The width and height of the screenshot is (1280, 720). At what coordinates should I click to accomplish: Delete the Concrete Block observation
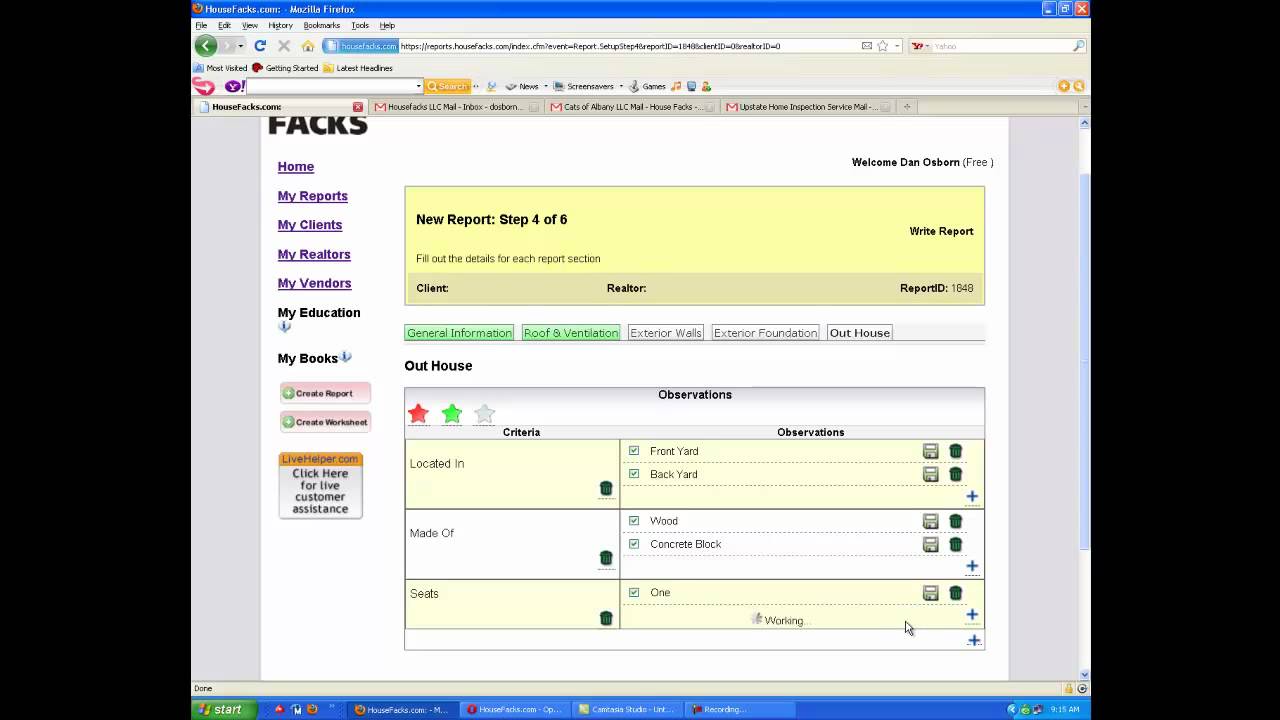point(955,544)
